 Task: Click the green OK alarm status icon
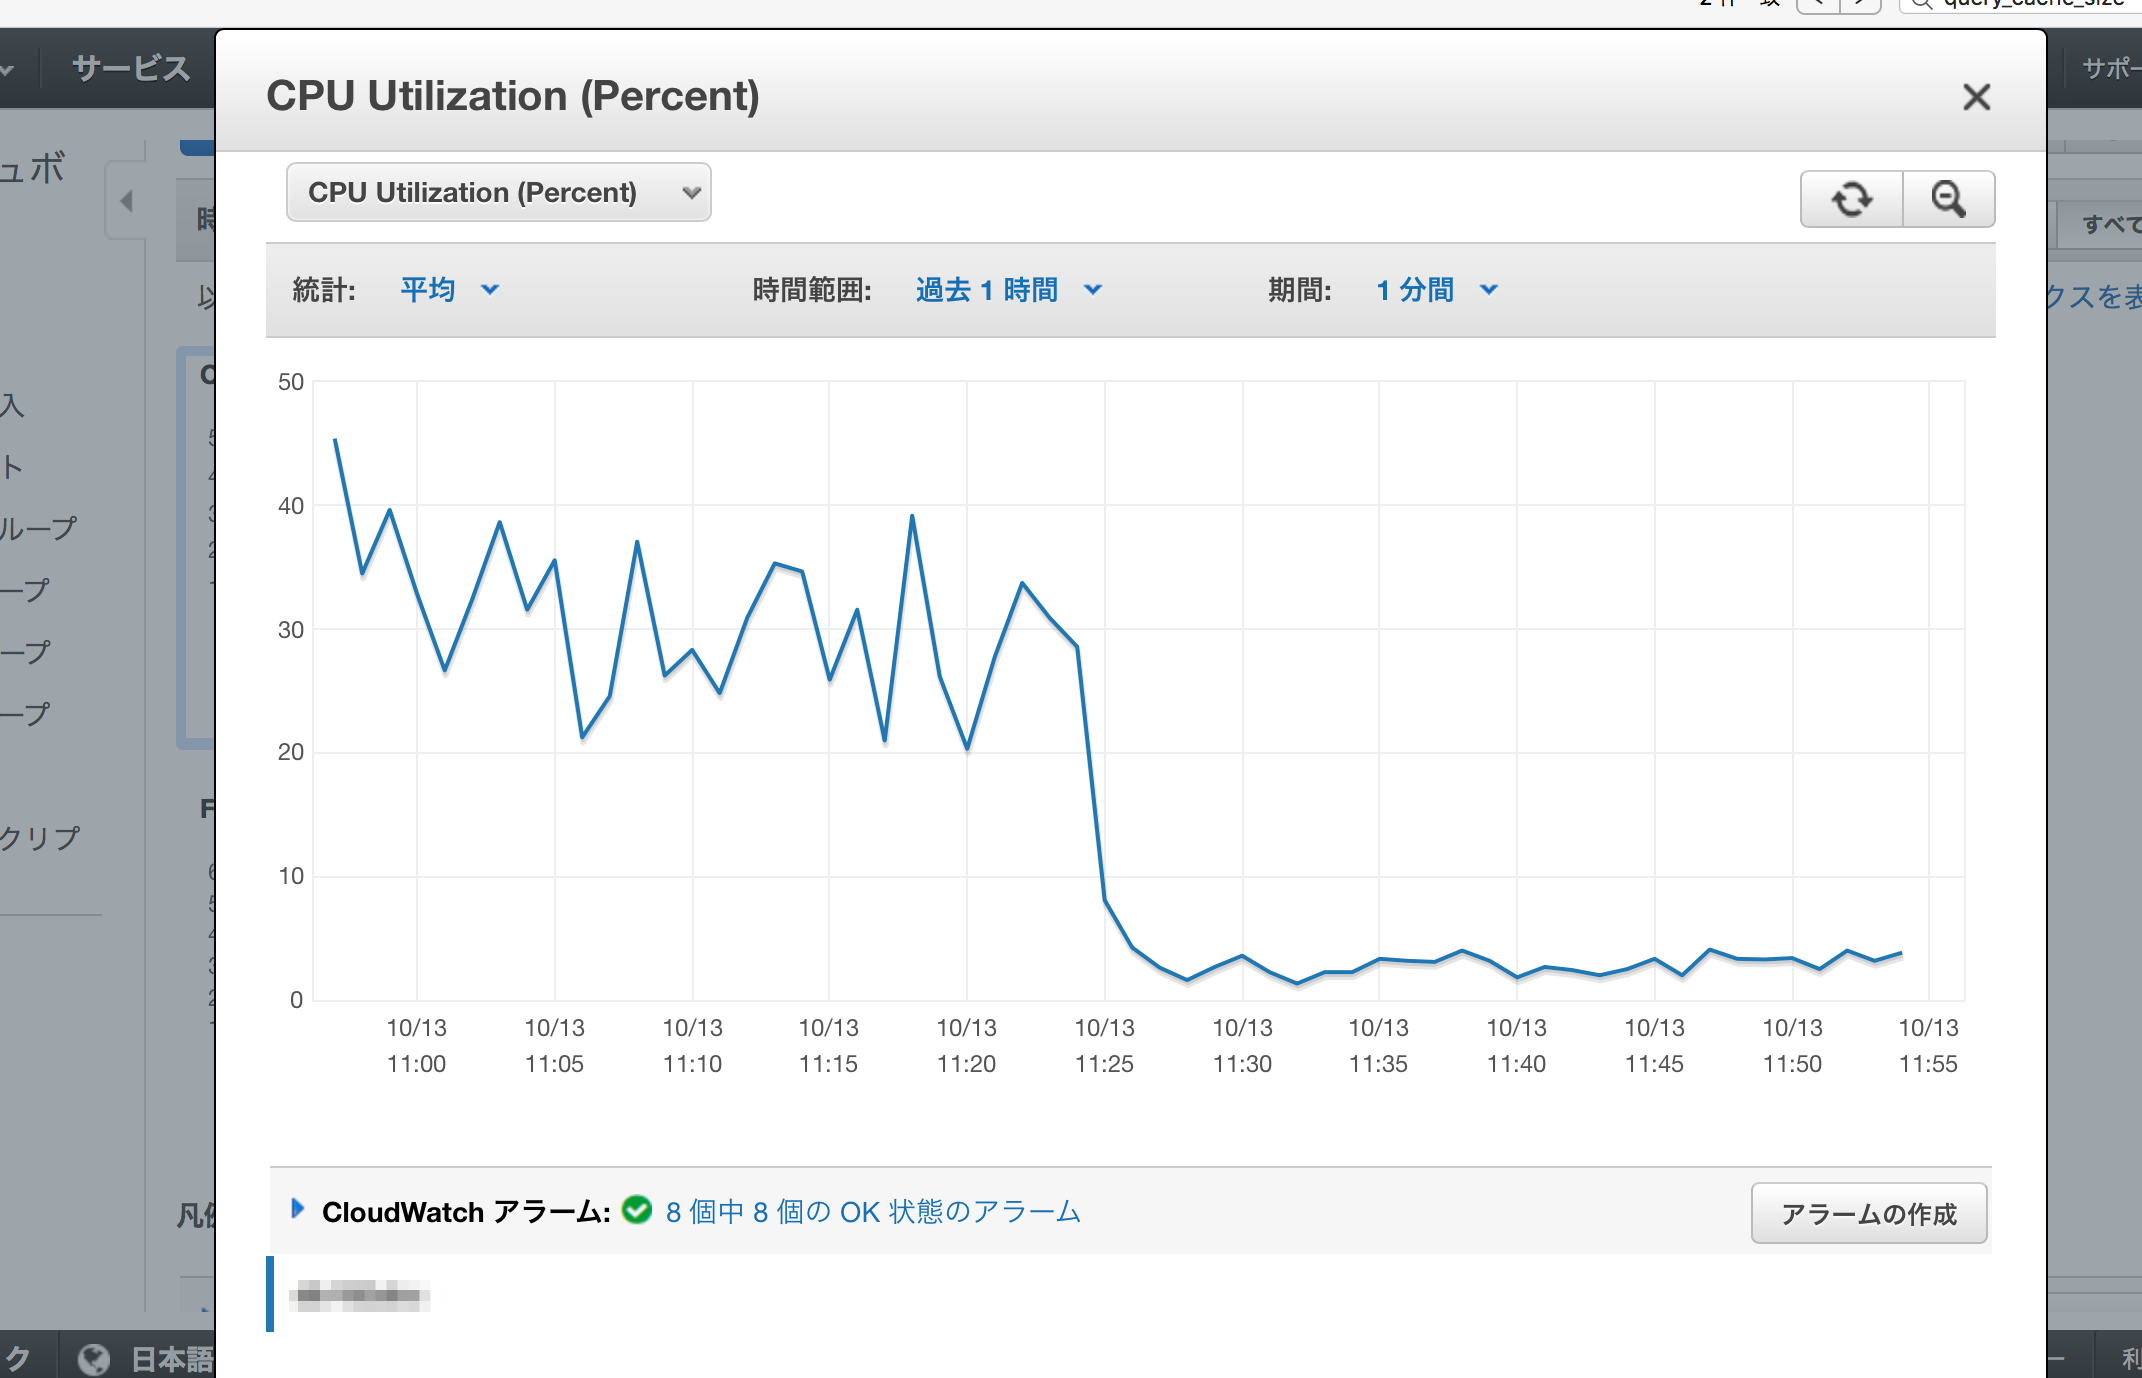[x=637, y=1210]
